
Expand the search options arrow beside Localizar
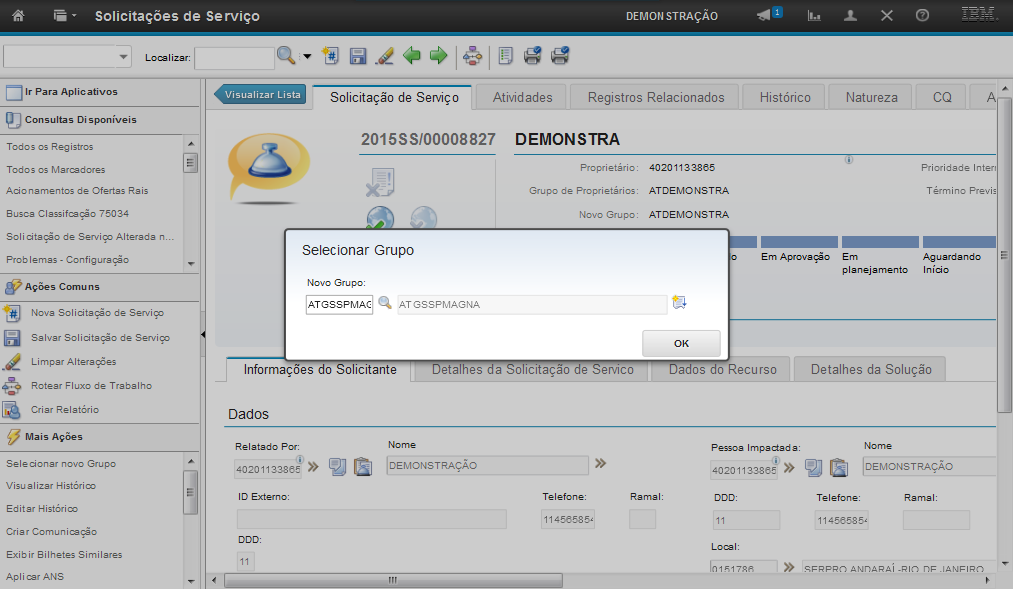click(x=307, y=57)
